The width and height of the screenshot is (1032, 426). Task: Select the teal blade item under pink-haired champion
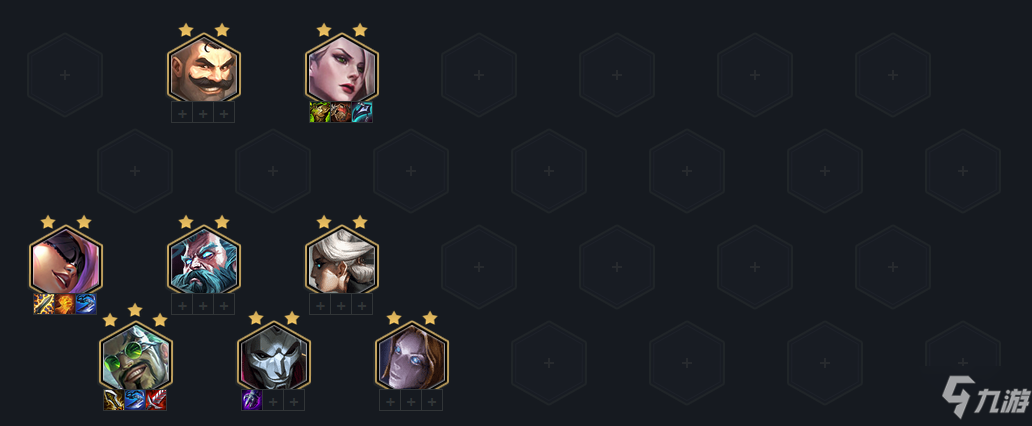coord(362,112)
